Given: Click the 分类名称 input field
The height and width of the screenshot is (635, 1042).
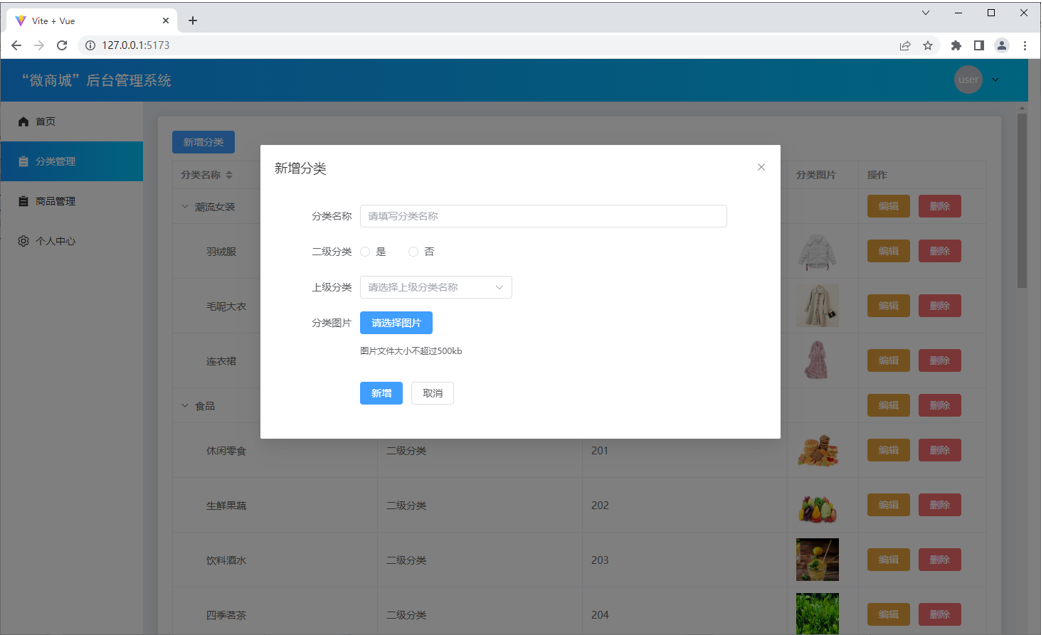Looking at the screenshot, I should [543, 216].
